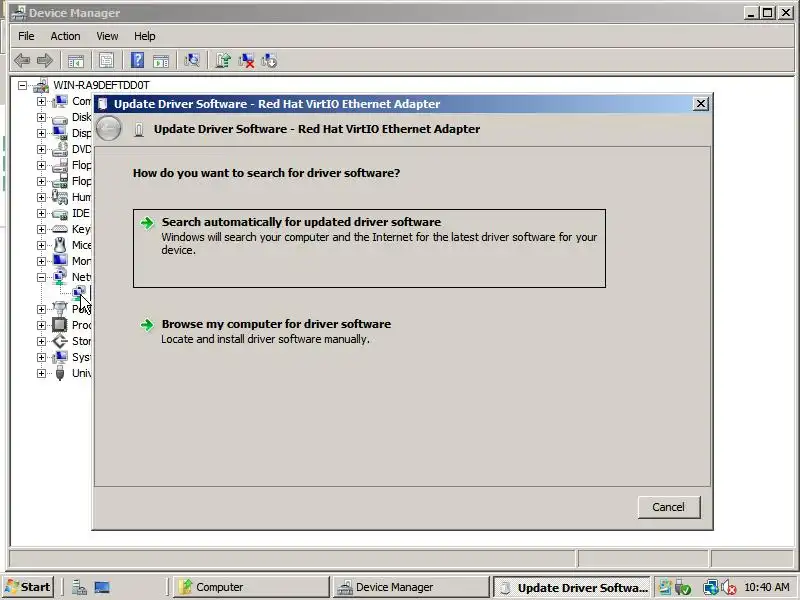Click the Disable device icon with down arrow
Viewport: 800px width, 600px height.
click(x=269, y=61)
